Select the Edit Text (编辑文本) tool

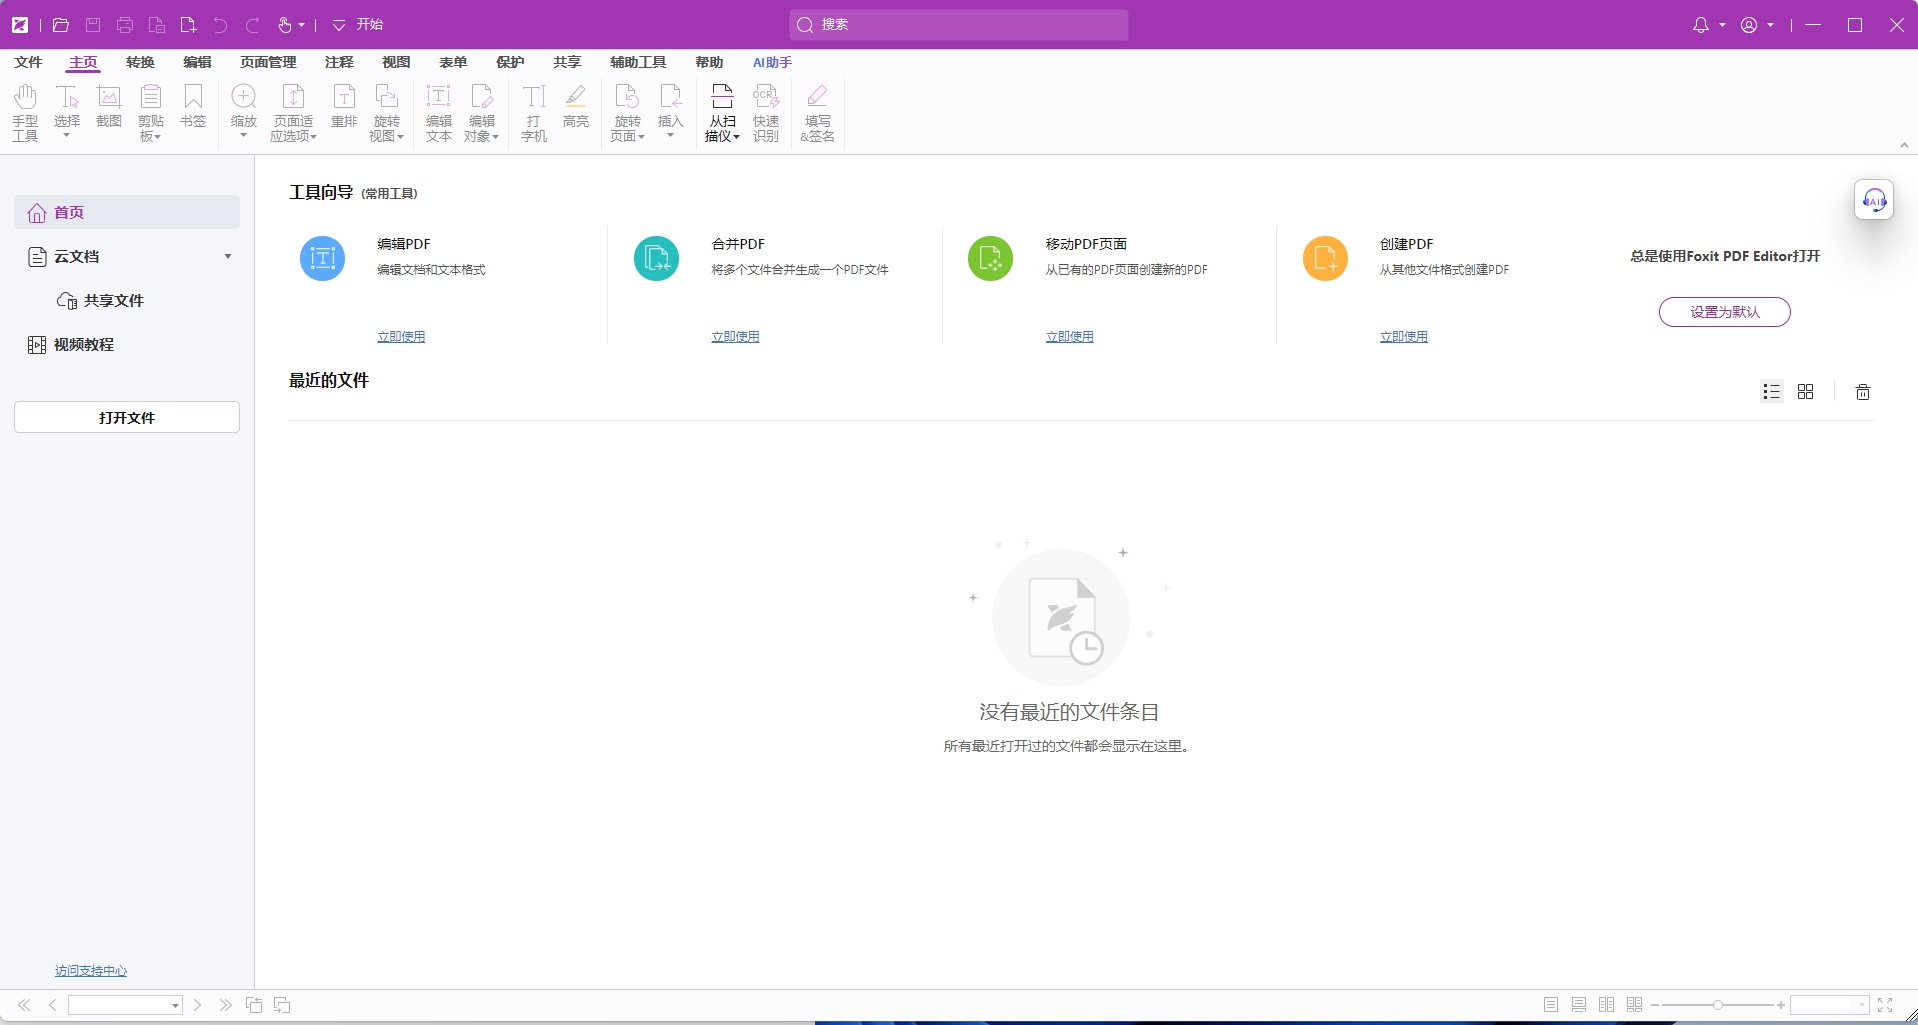coord(439,112)
